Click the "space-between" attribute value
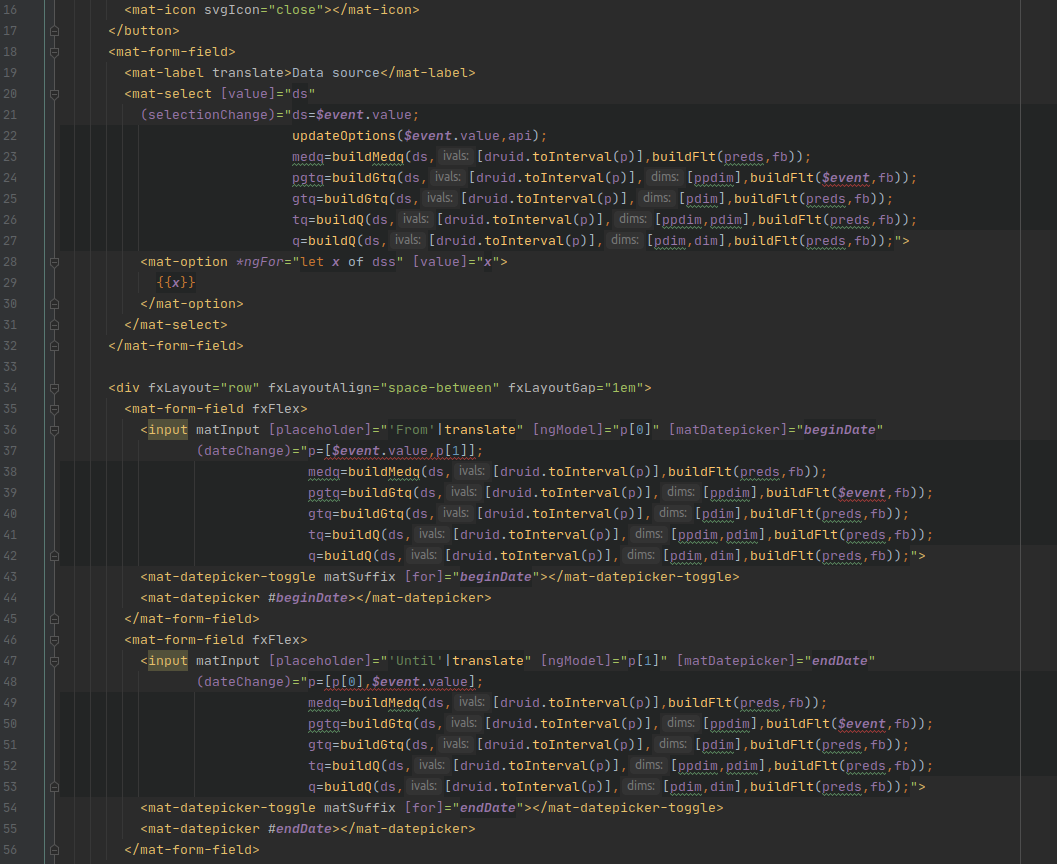 tap(440, 388)
